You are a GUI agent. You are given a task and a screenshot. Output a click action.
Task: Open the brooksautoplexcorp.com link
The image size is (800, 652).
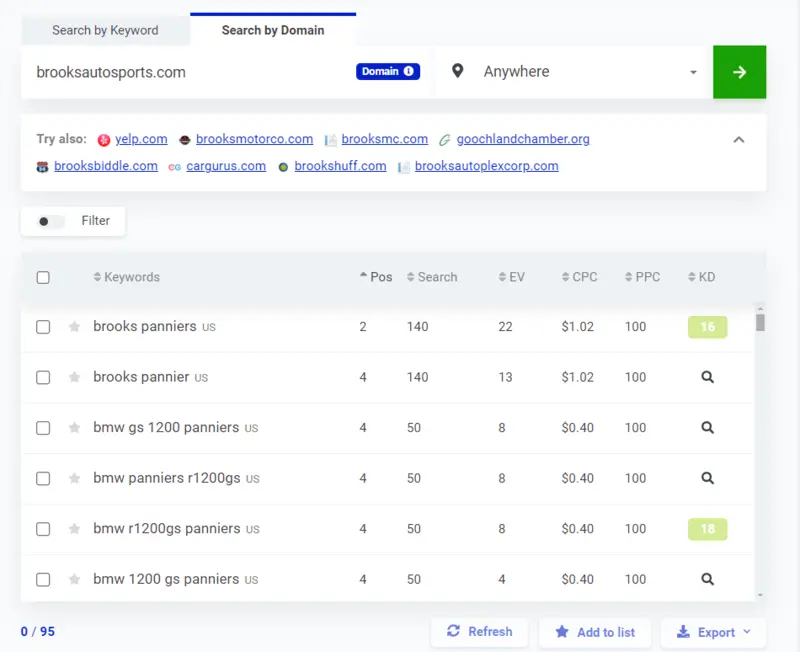[487, 166]
